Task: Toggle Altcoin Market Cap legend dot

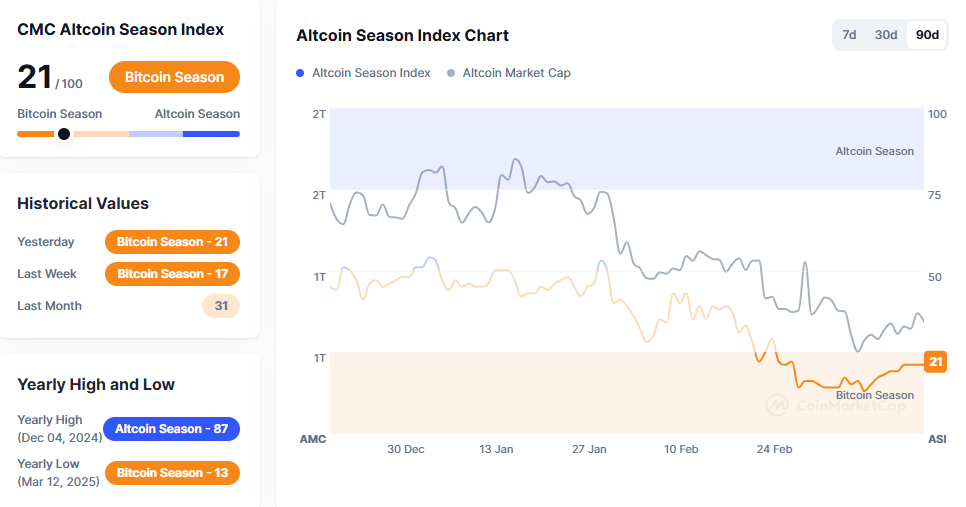Action: pos(451,73)
